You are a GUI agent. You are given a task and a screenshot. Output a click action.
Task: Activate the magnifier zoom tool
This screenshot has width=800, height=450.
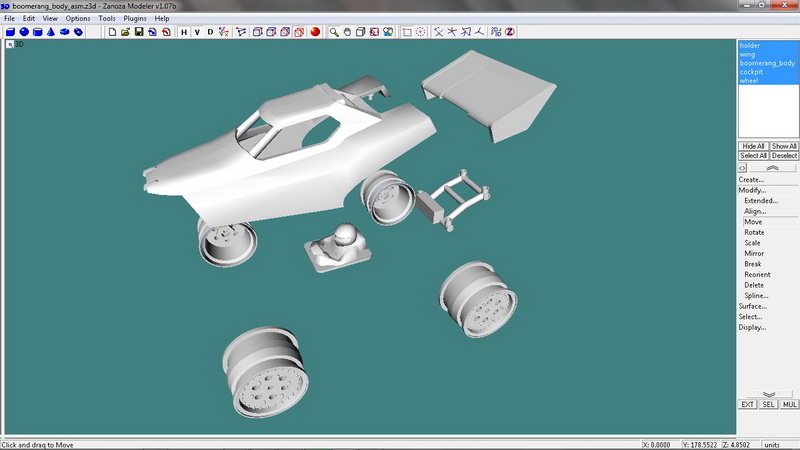coord(334,32)
